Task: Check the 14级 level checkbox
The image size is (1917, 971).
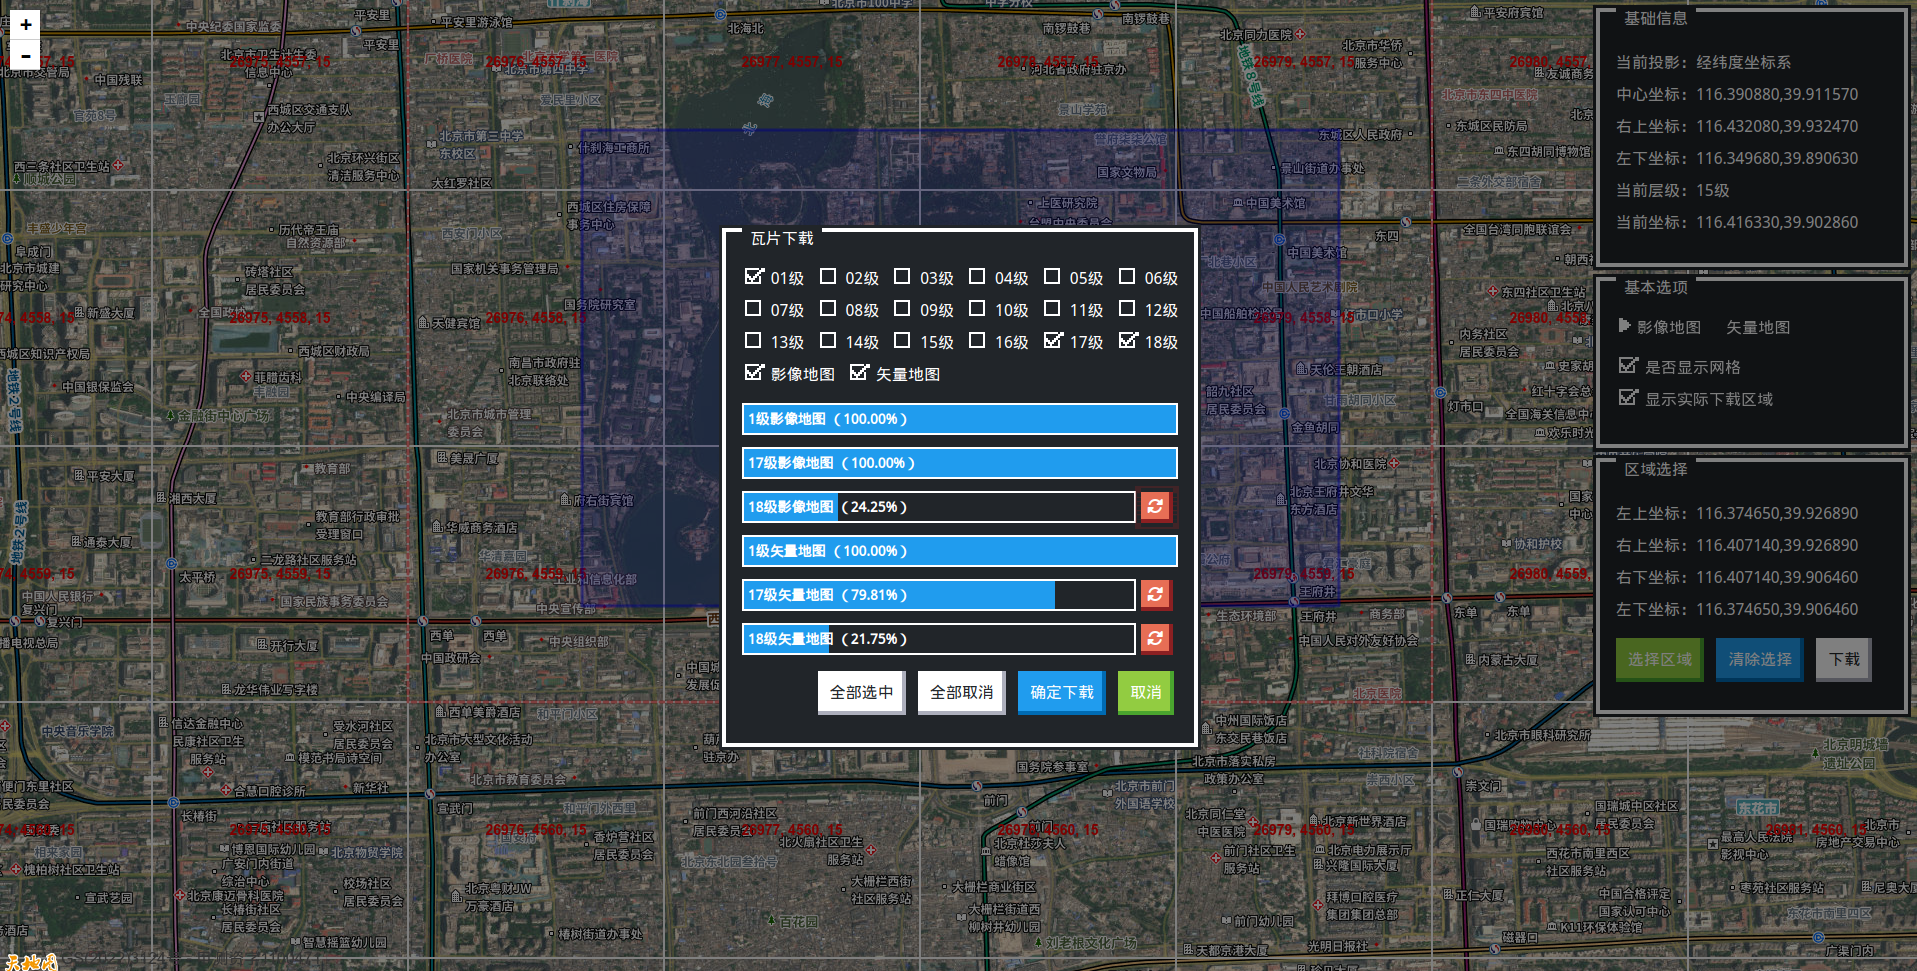Action: point(828,340)
